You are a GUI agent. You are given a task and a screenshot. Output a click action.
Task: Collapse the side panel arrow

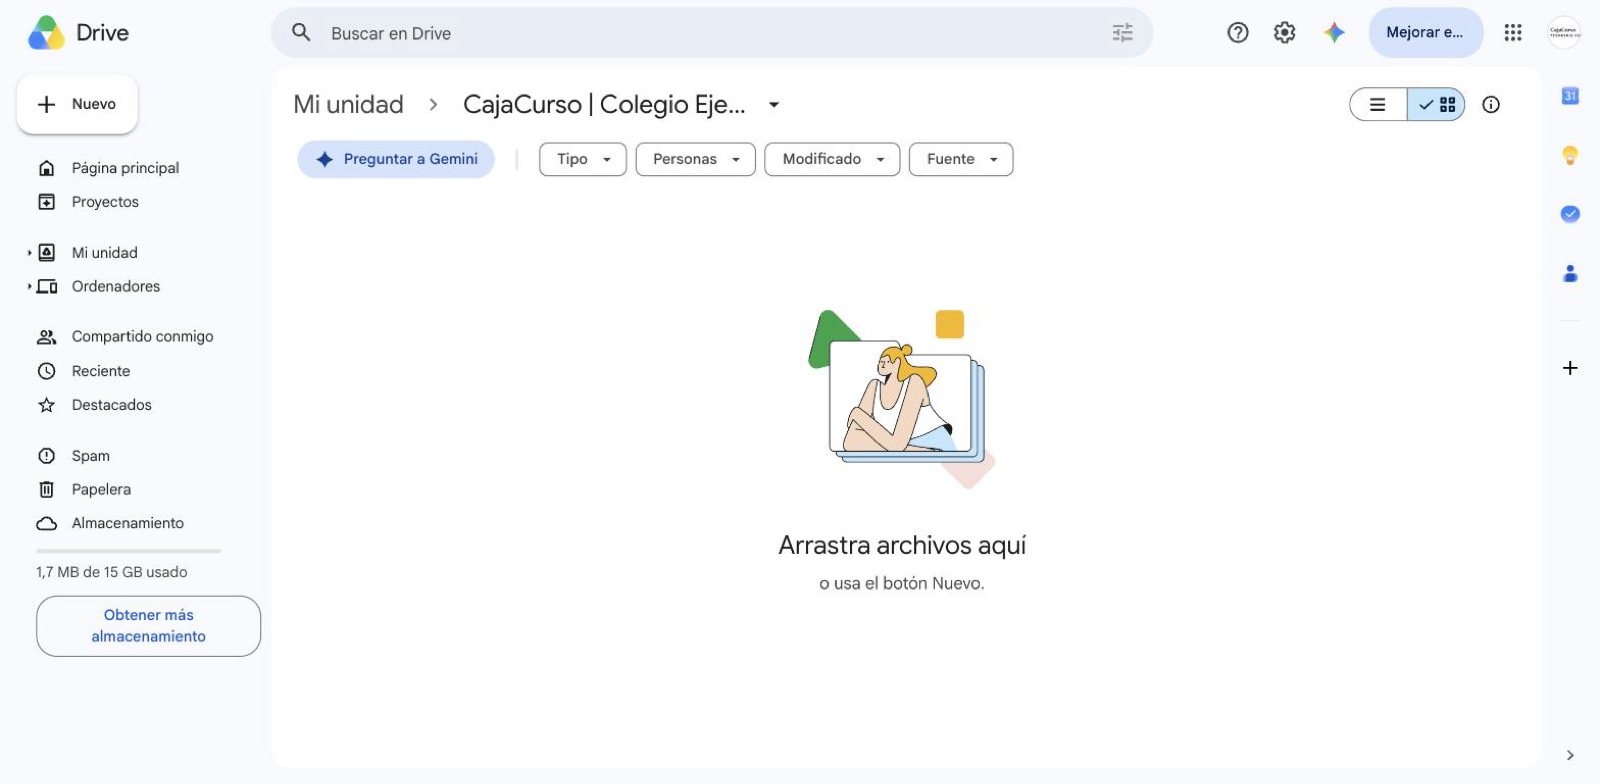[1570, 755]
